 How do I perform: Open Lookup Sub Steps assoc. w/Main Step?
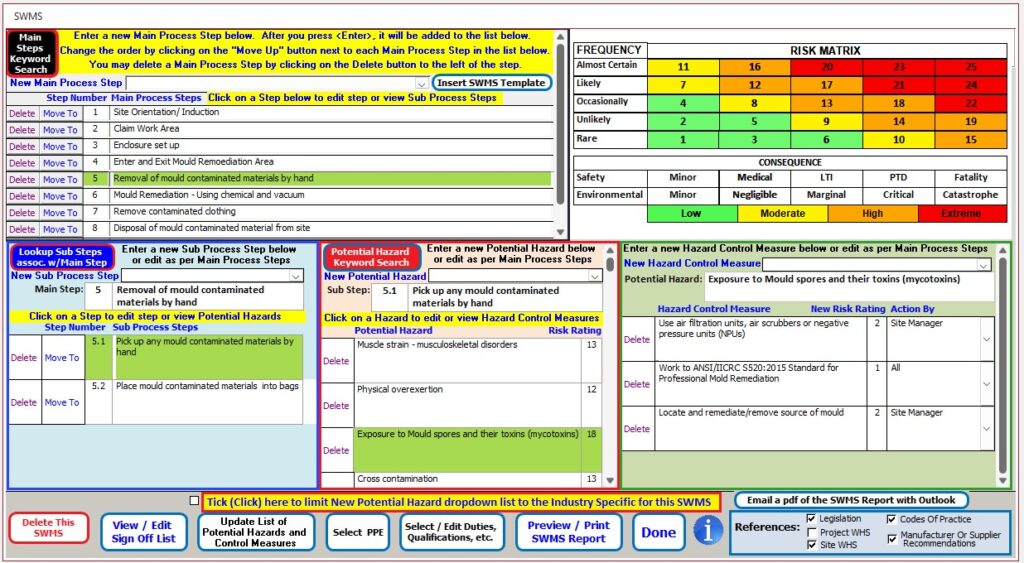pos(62,256)
